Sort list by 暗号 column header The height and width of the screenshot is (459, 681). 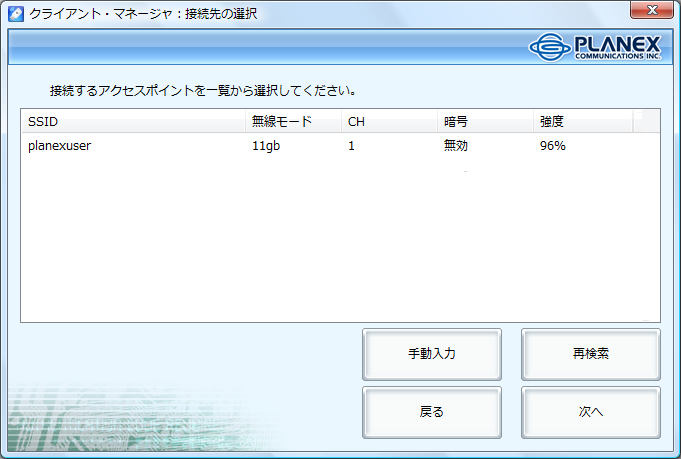pyautogui.click(x=485, y=121)
